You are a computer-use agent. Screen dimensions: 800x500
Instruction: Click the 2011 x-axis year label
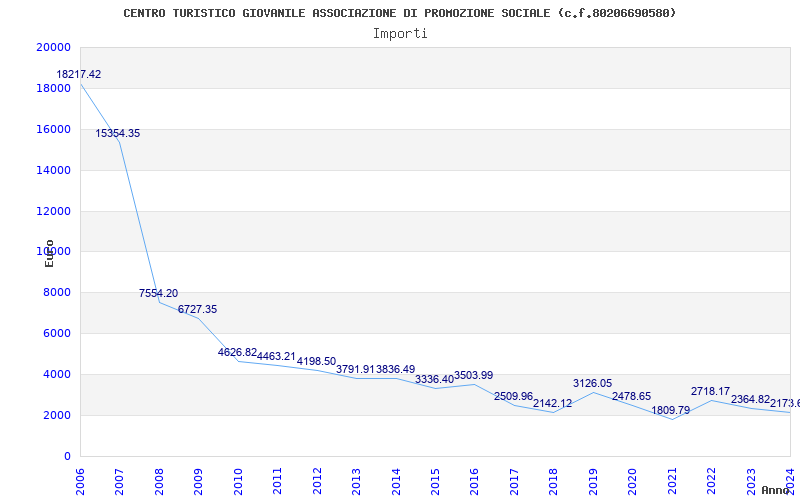point(277,482)
